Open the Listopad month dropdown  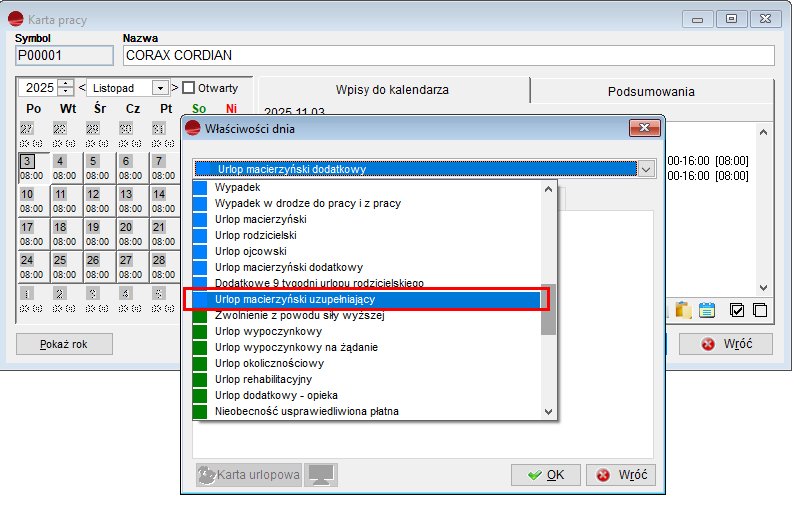[159, 88]
